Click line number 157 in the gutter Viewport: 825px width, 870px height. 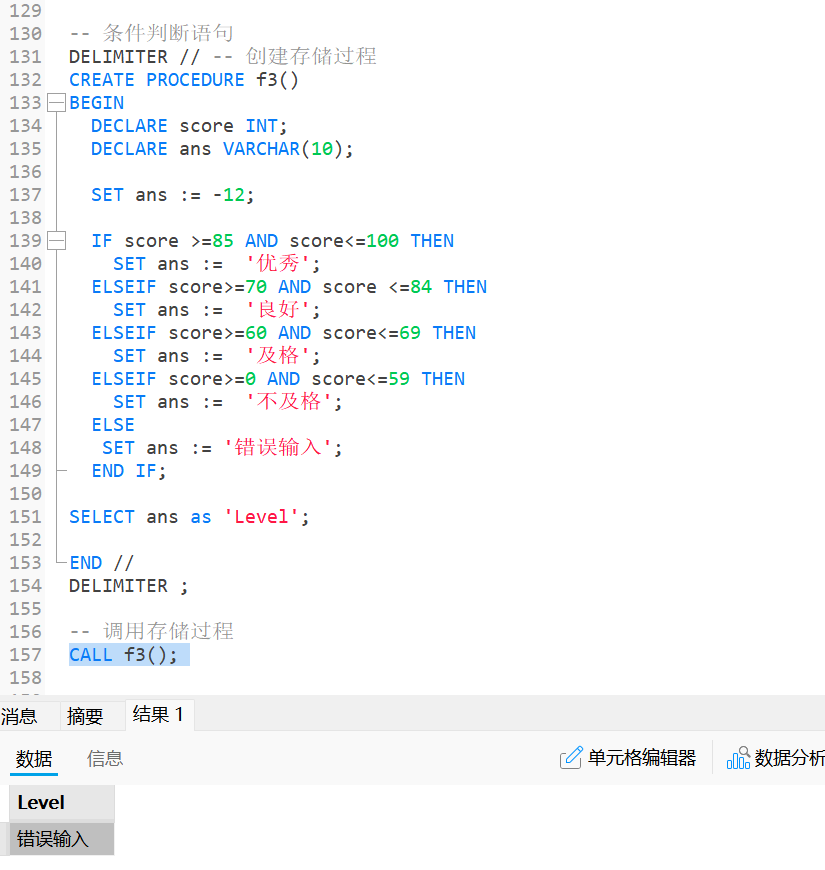pyautogui.click(x=25, y=655)
